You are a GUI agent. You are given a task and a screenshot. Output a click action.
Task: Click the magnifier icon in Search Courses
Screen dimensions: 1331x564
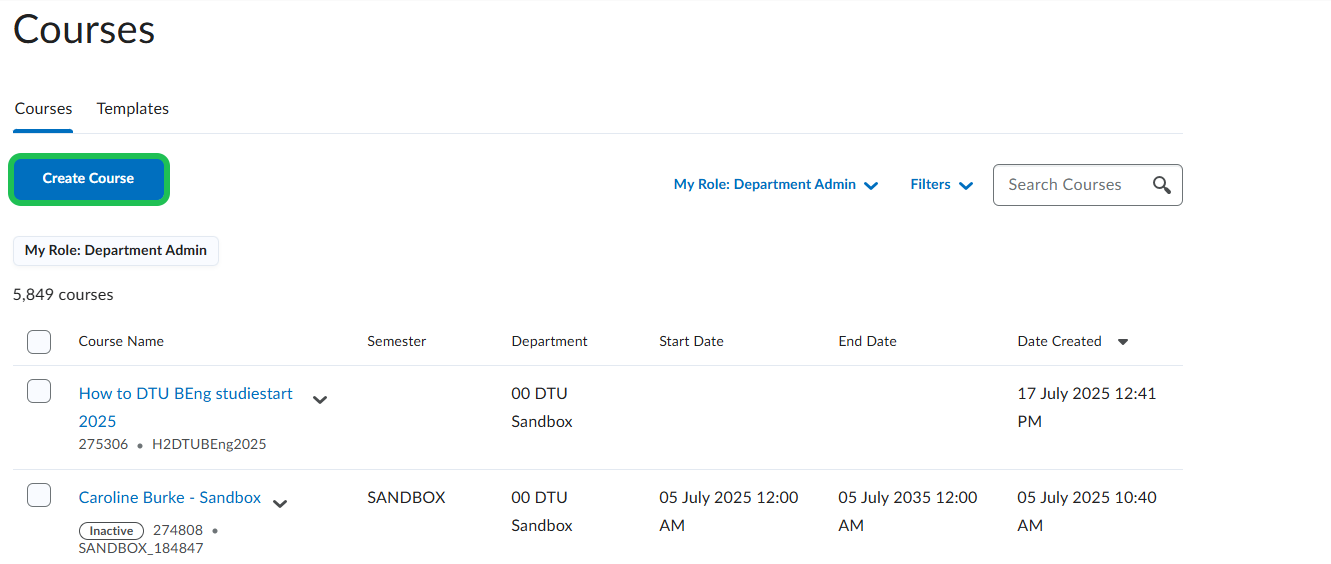coord(1161,185)
